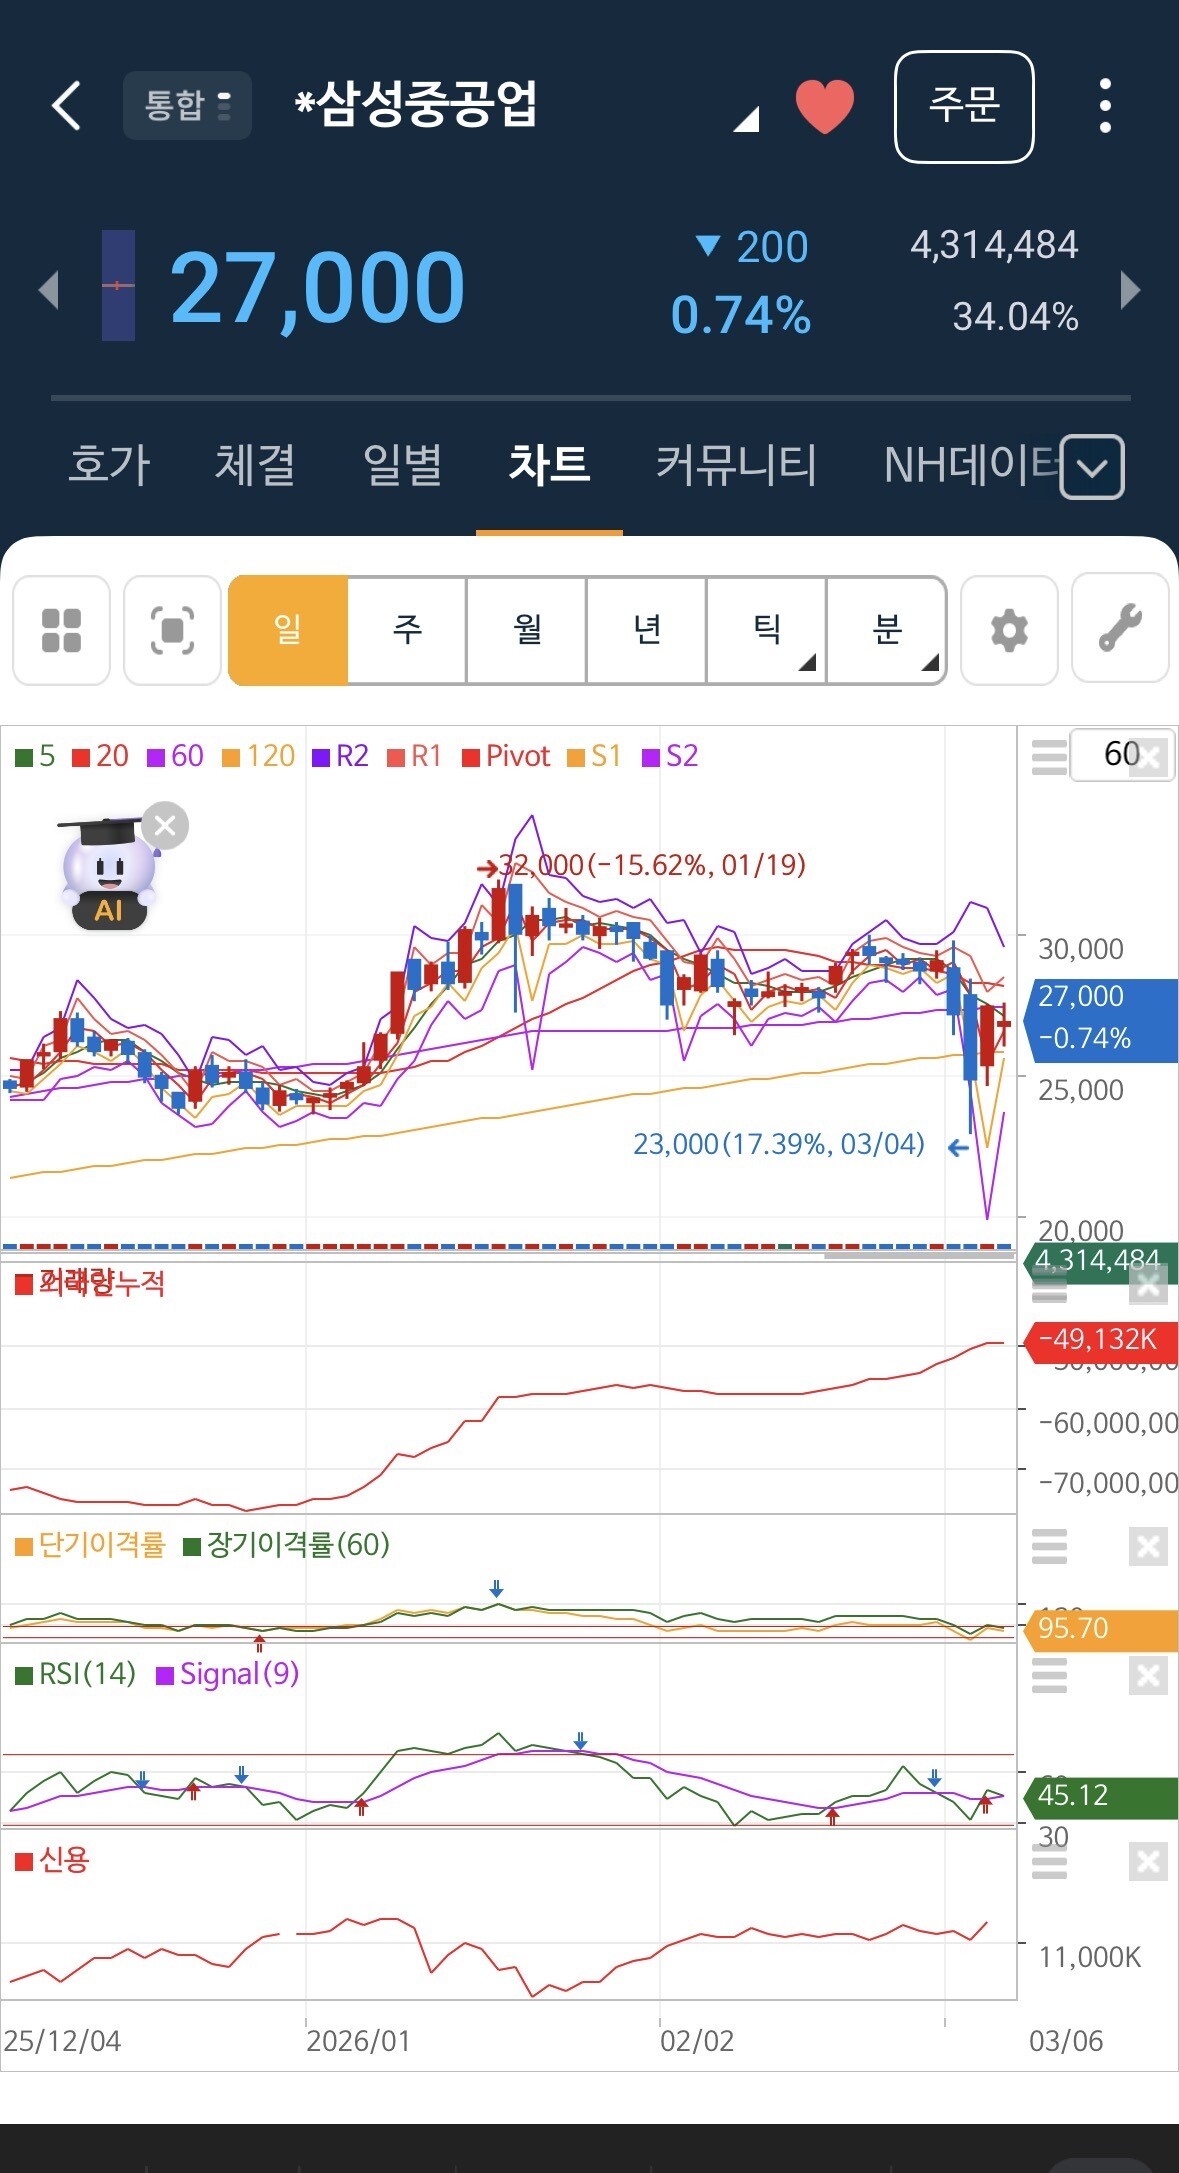
Task: Tap the 주문 order button
Action: coord(964,106)
